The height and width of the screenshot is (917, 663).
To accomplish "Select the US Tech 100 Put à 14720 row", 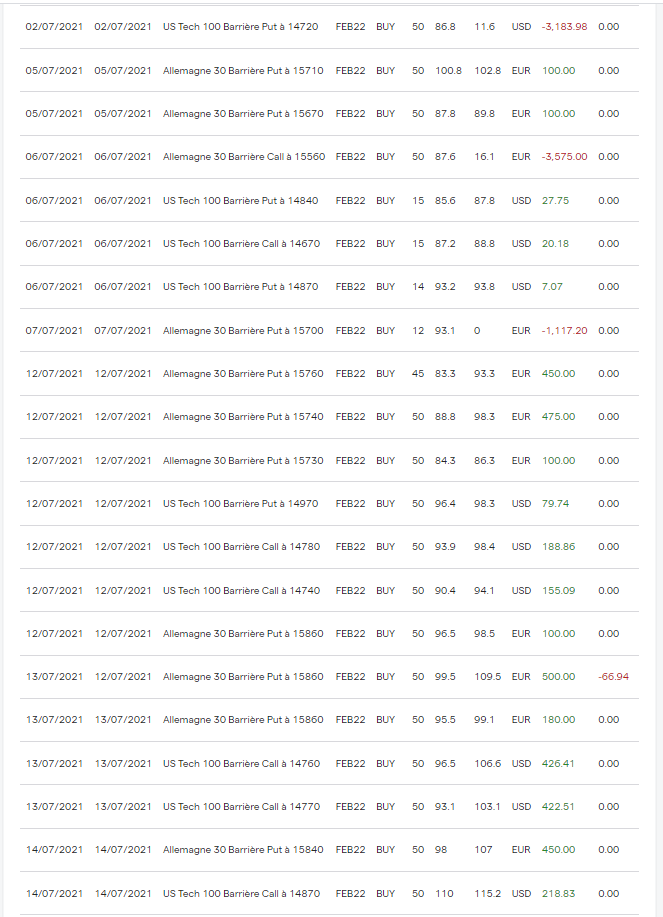I will 329,27.
